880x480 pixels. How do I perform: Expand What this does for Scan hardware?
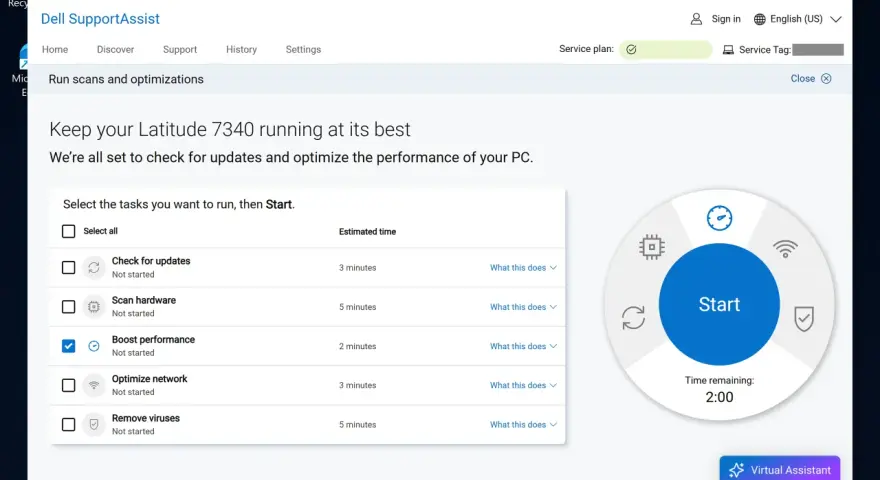(x=523, y=307)
